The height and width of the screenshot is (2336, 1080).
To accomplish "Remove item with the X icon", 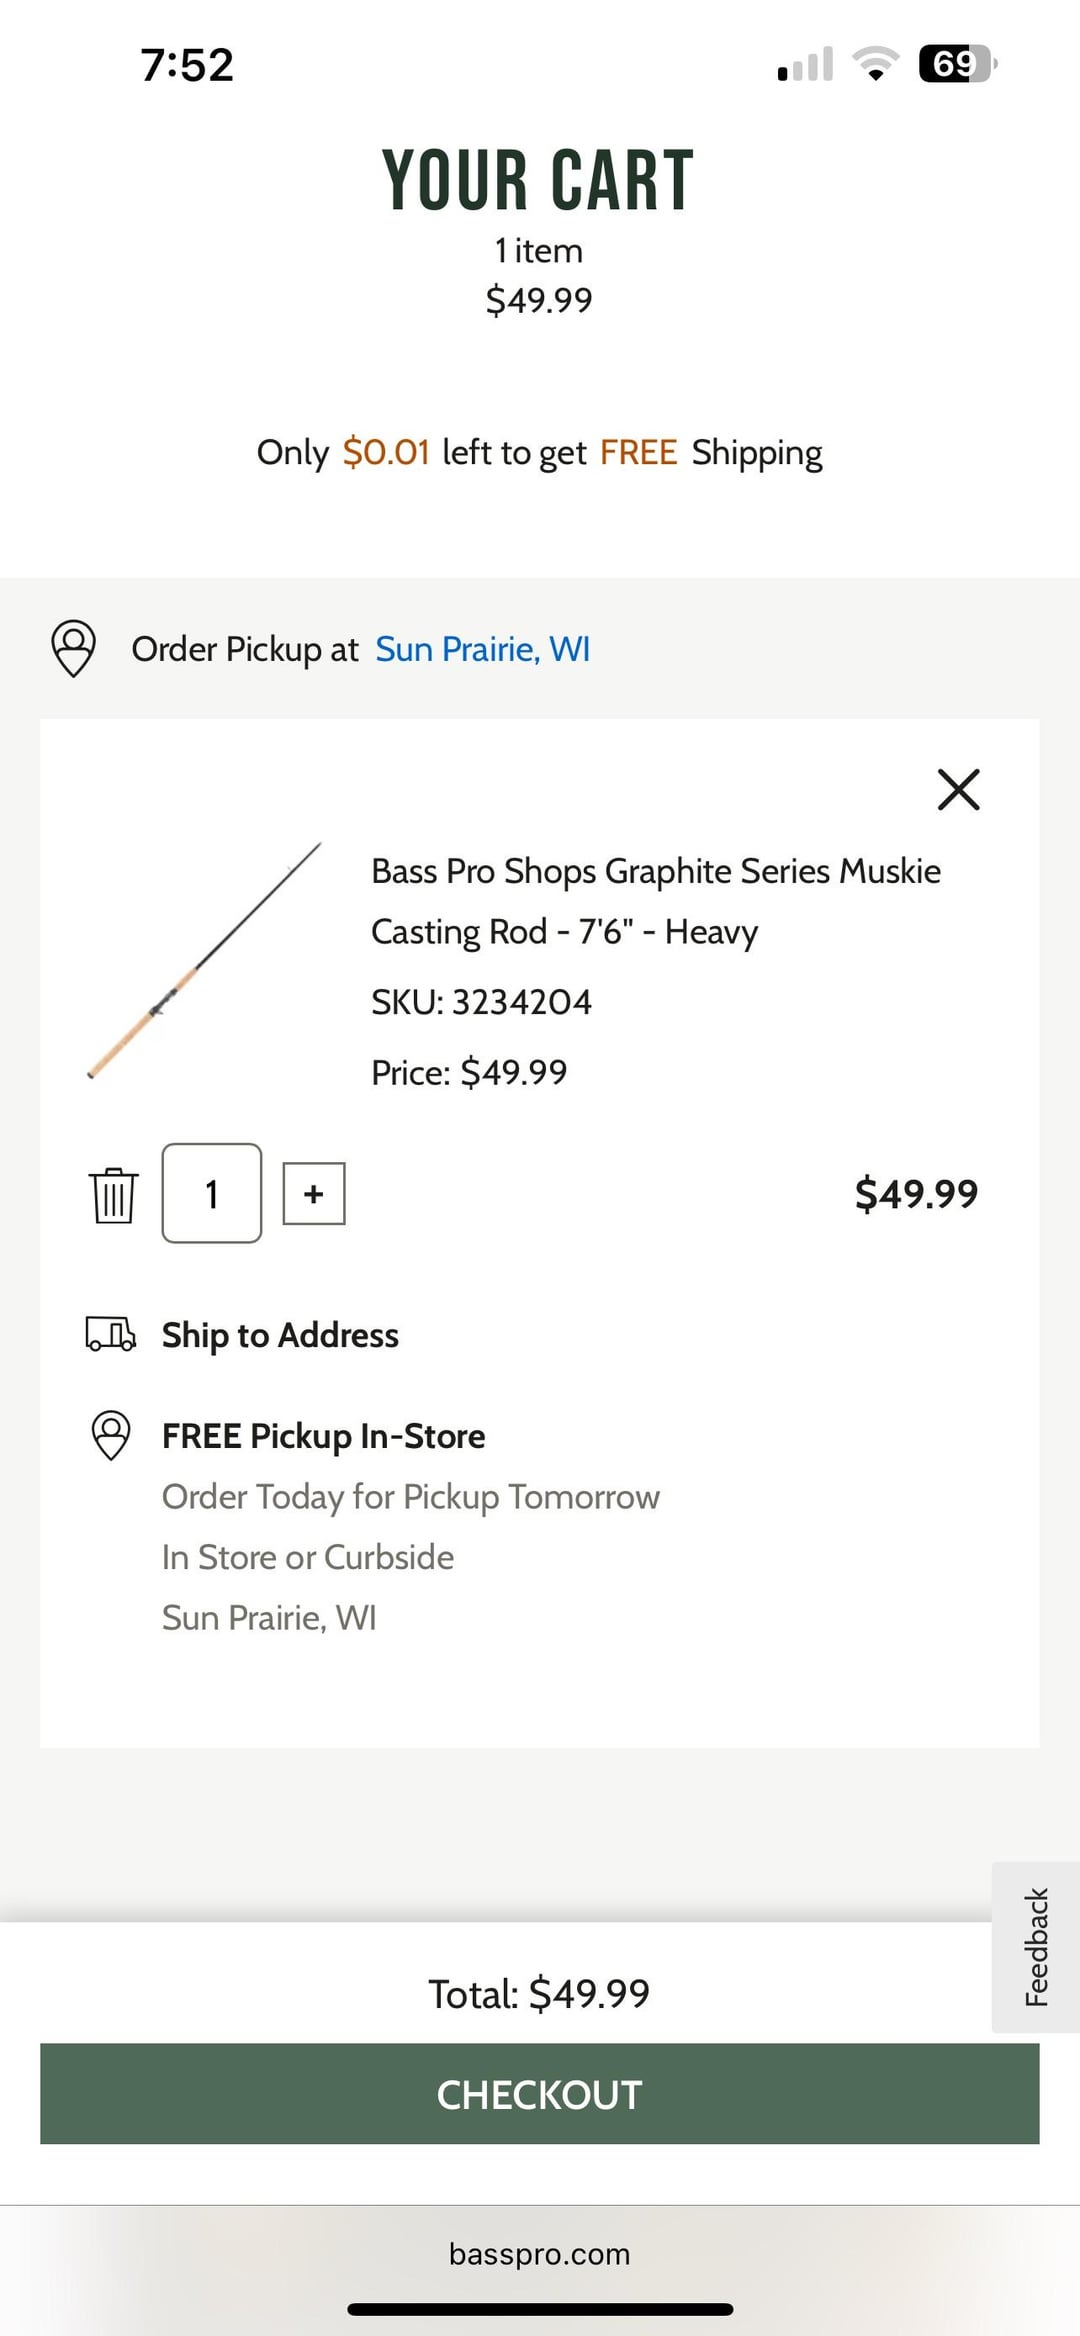I will click(x=958, y=789).
